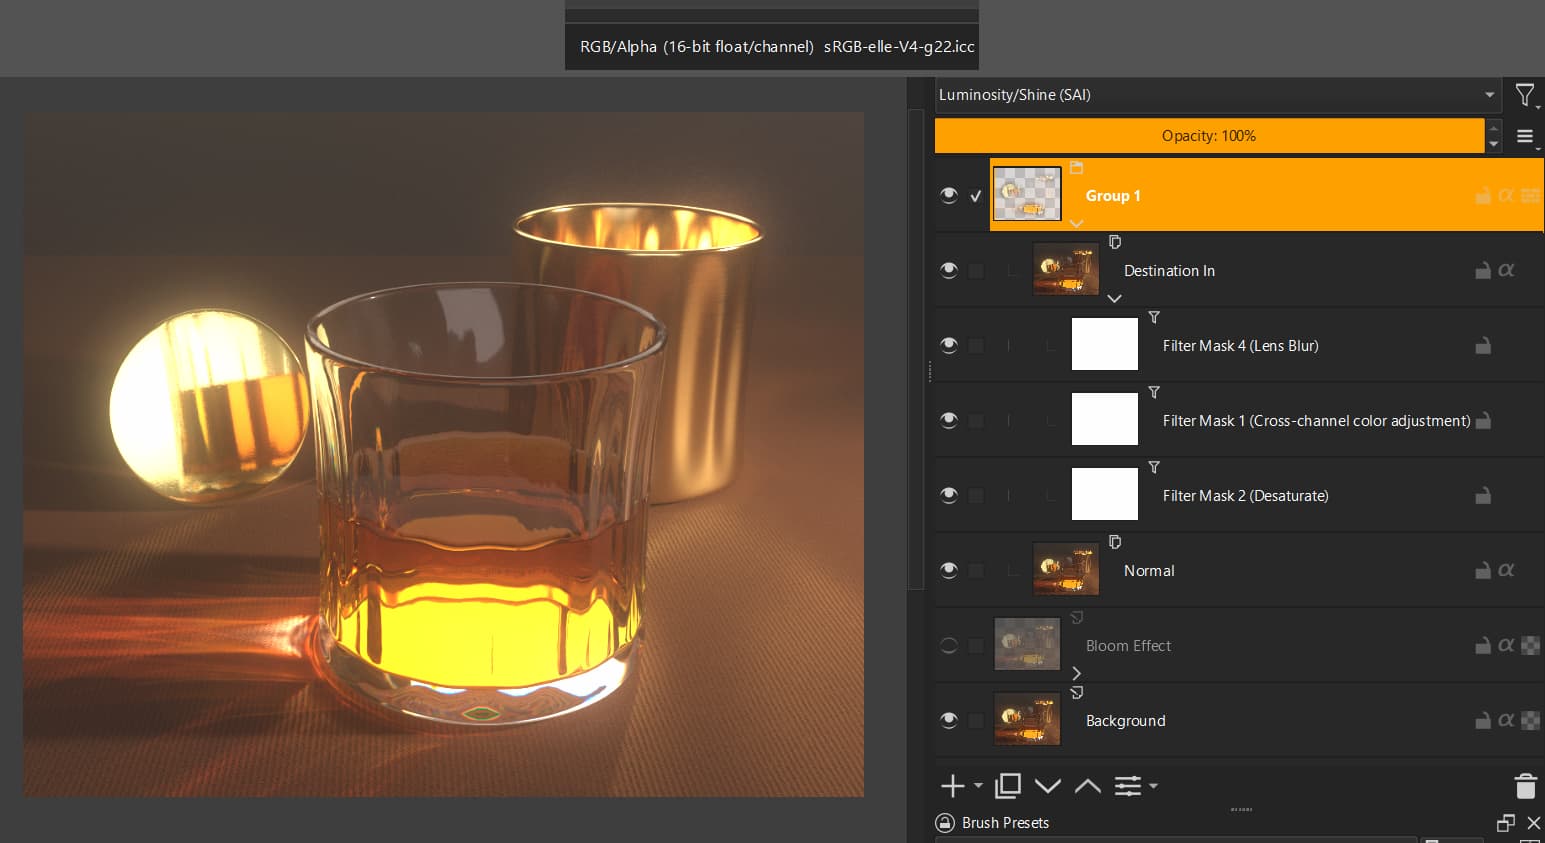This screenshot has height=843, width=1545.
Task: Collapse Group 1 using its chevron
Action: click(x=1076, y=223)
